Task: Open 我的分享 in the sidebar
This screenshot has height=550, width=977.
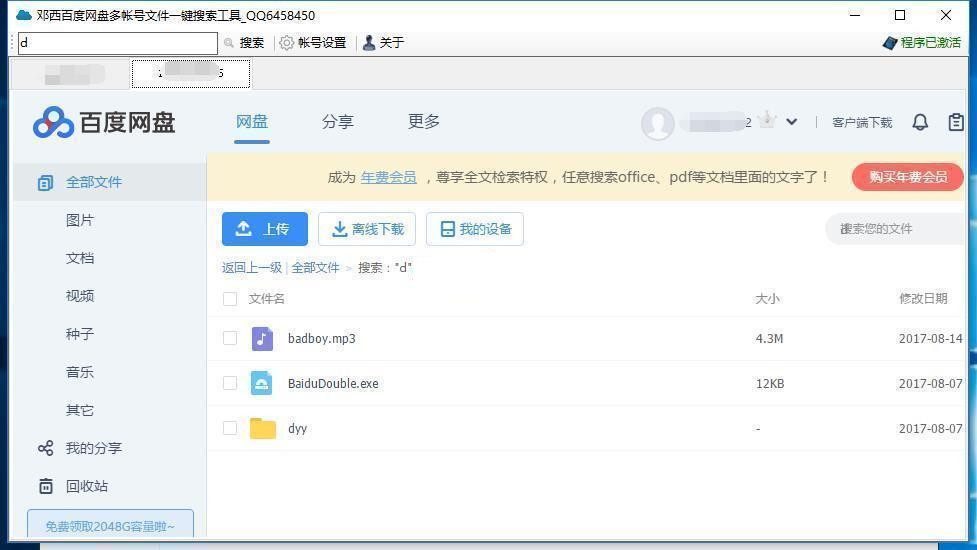Action: coord(93,448)
